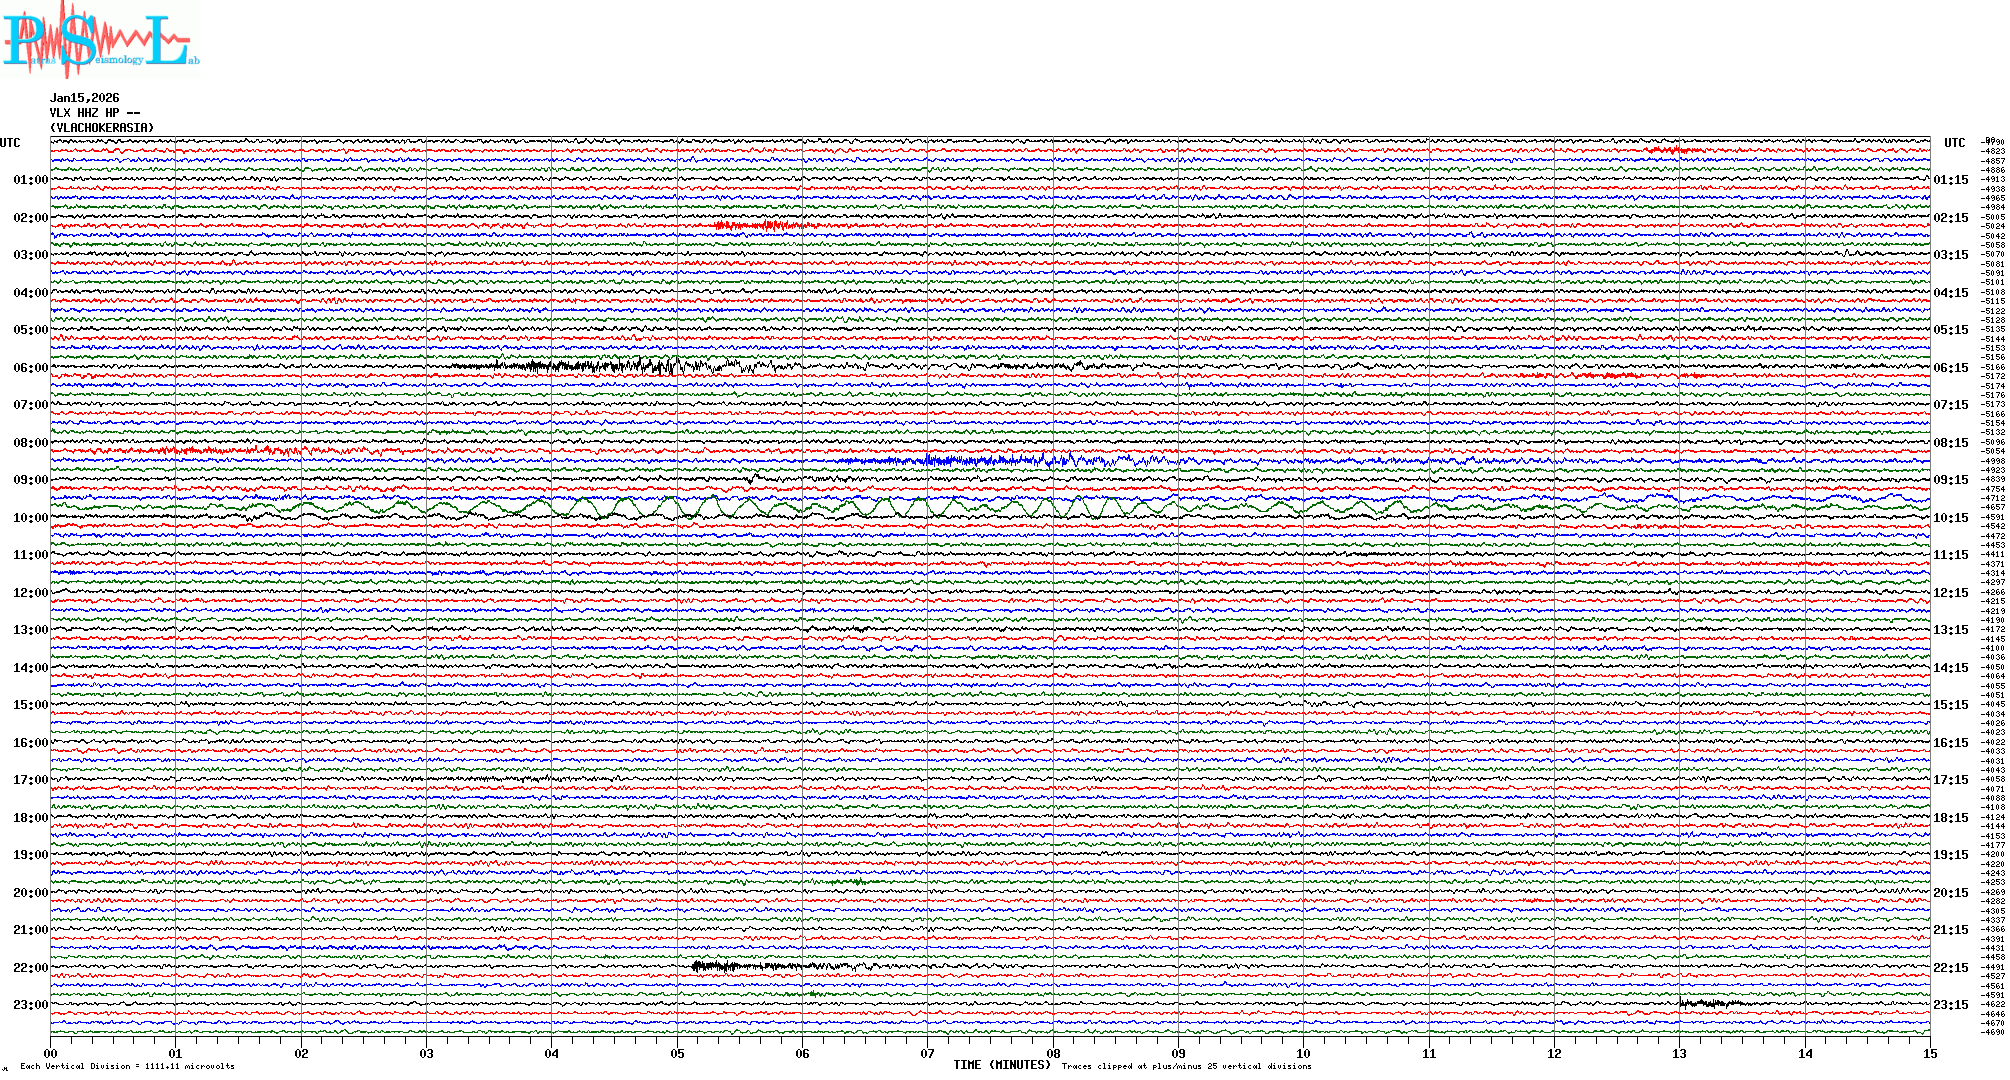Image resolution: width=2010 pixels, height=1080 pixels.
Task: Click the 'Traces clipped' footnote text
Action: (1186, 1066)
